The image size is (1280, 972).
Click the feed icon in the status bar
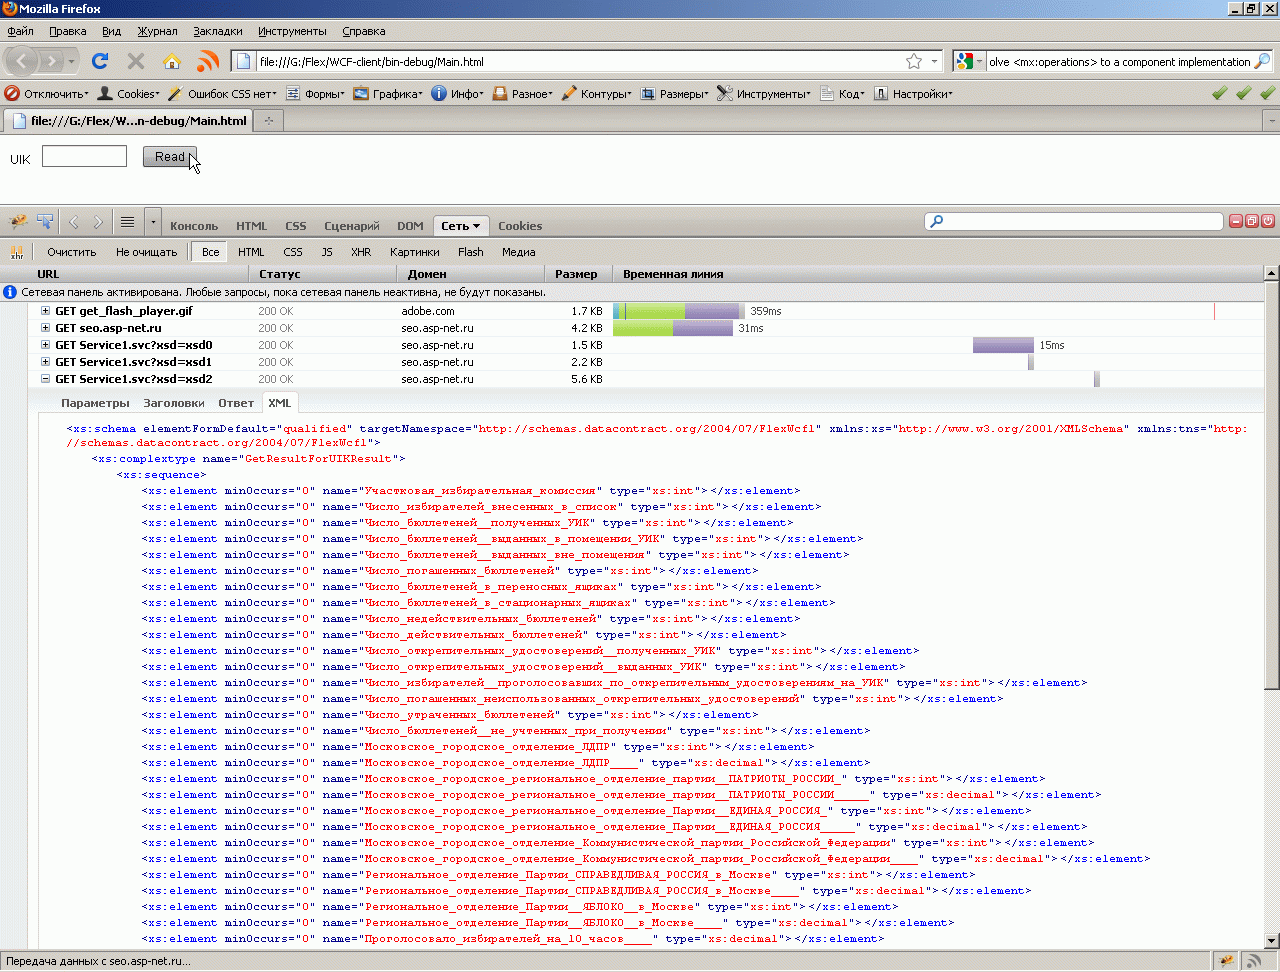(x=1253, y=961)
